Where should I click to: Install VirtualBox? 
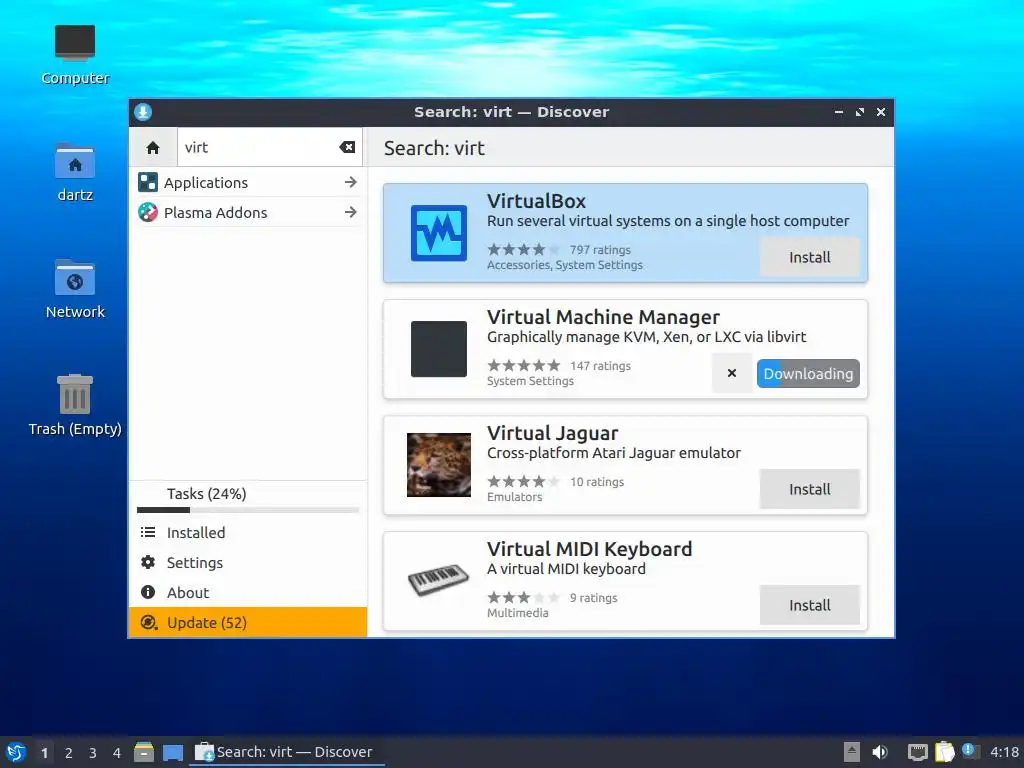pos(810,257)
